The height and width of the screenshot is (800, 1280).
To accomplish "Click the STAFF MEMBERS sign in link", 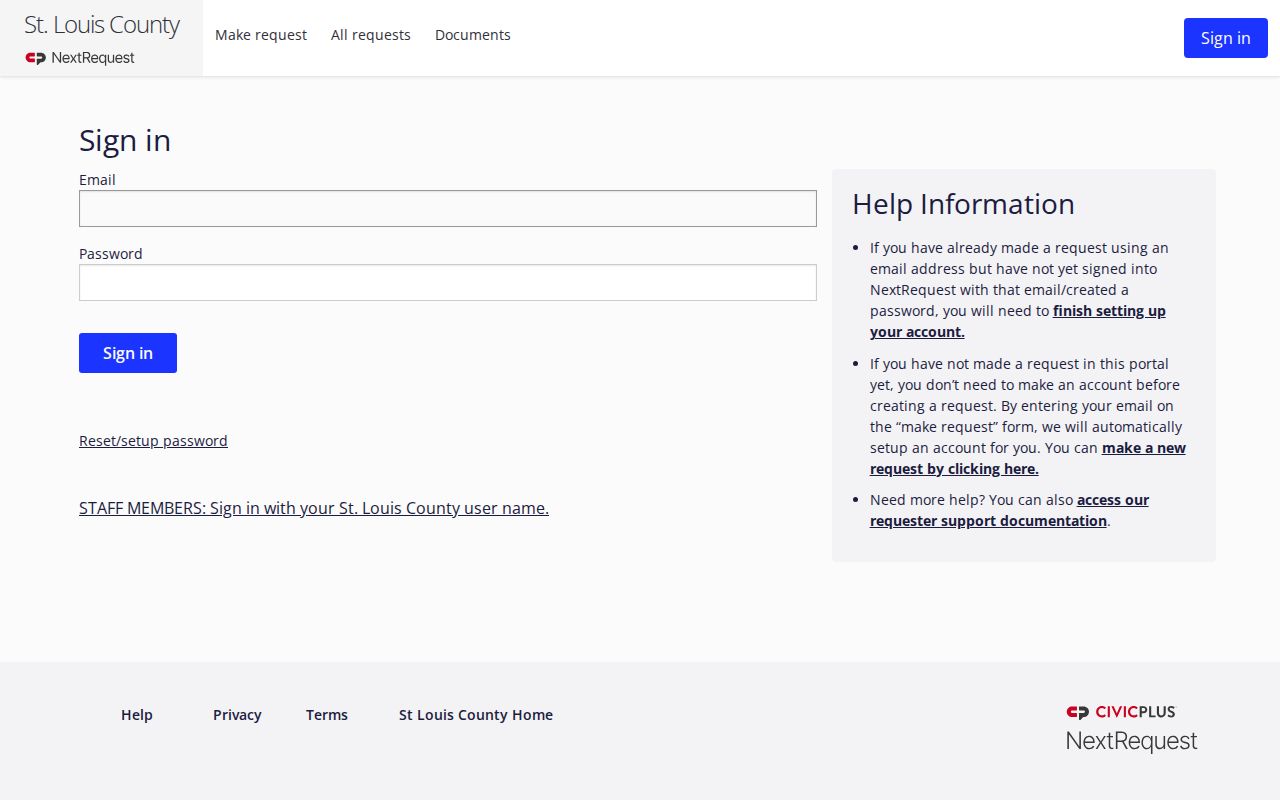I will [314, 508].
